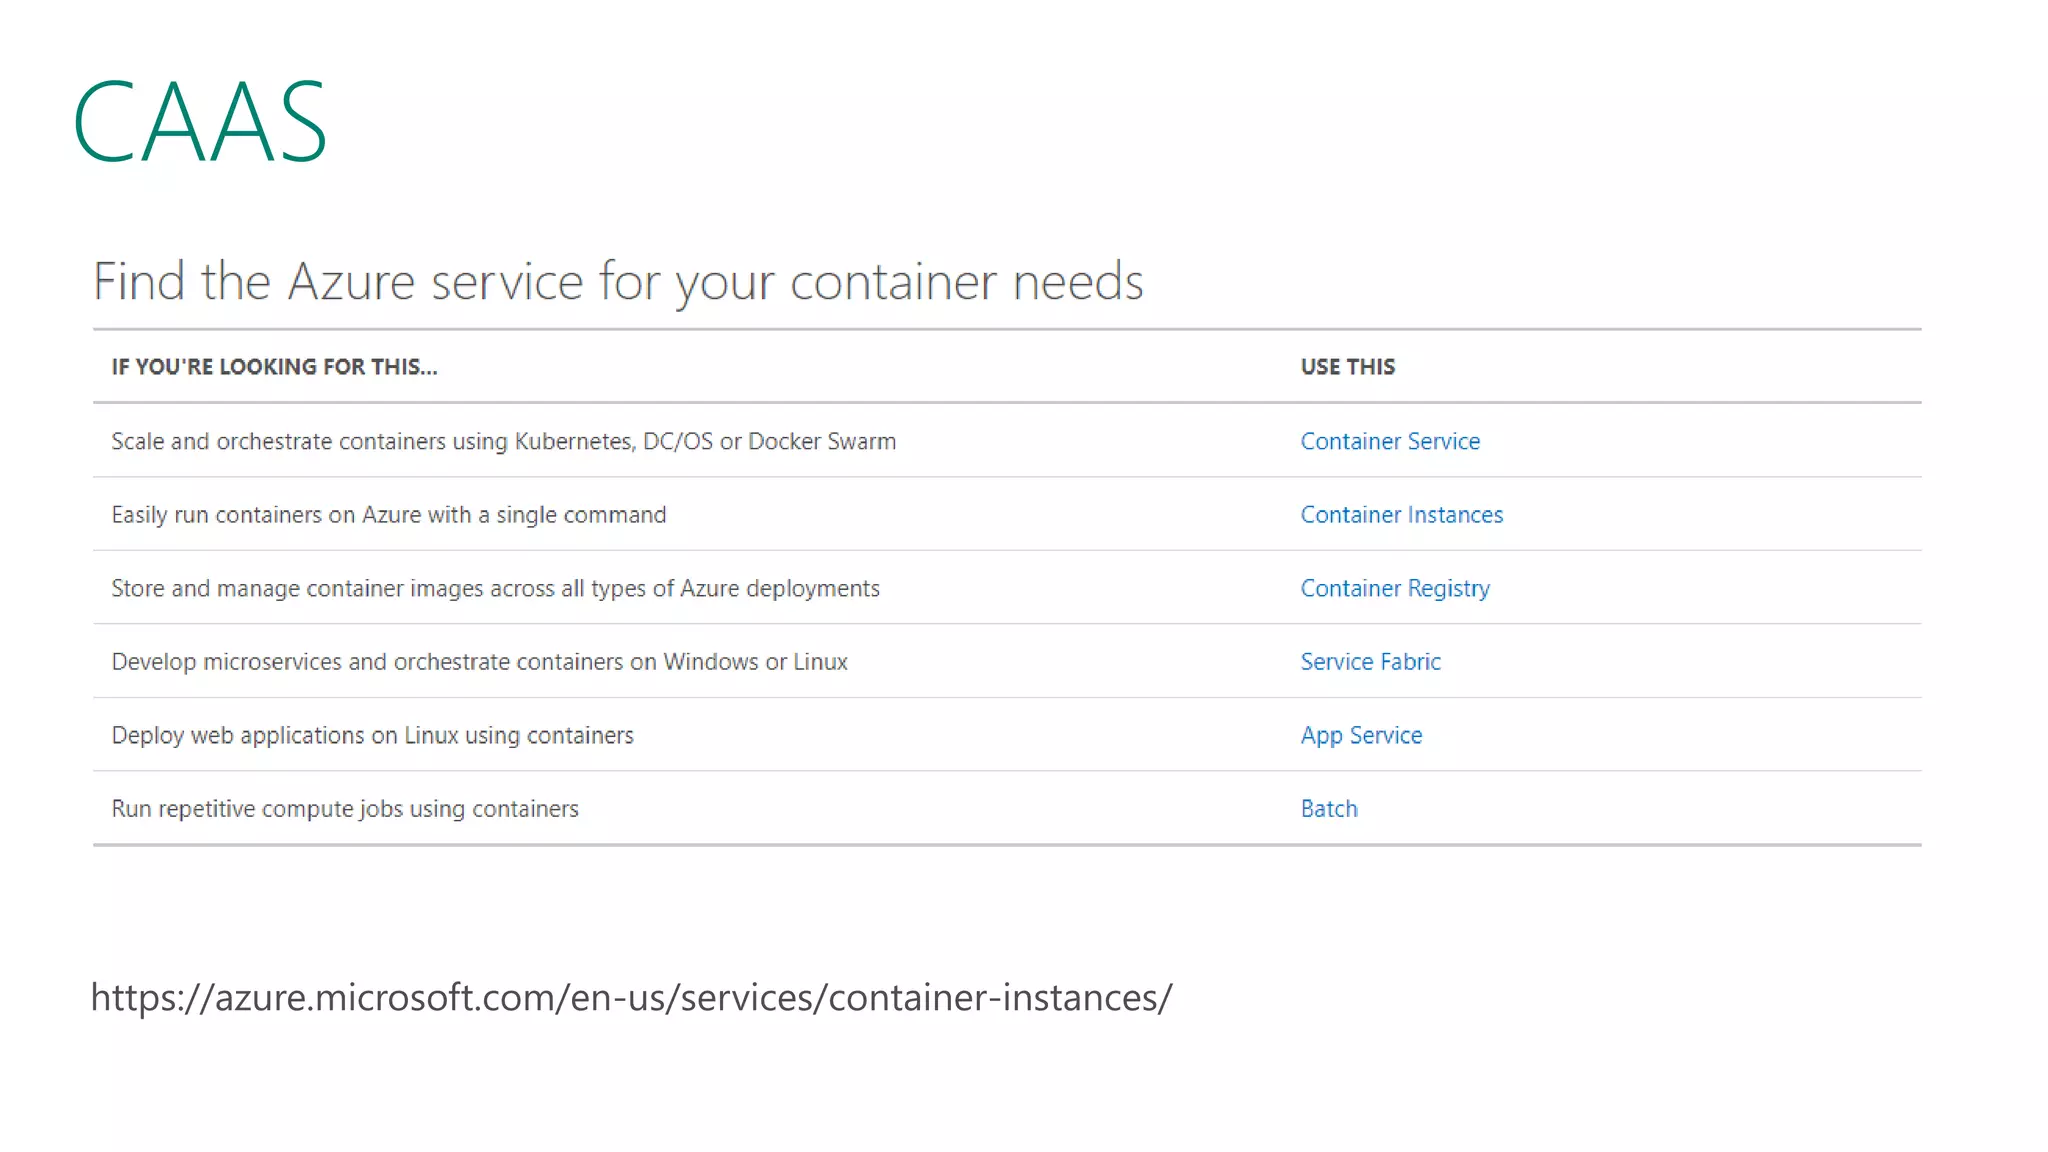
Task: Open the Container Service link
Action: 1390,441
